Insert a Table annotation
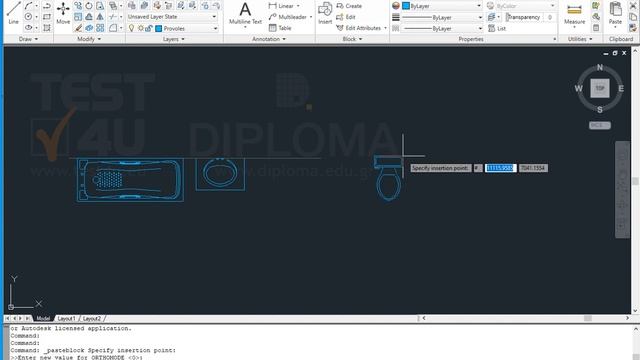 pos(280,28)
